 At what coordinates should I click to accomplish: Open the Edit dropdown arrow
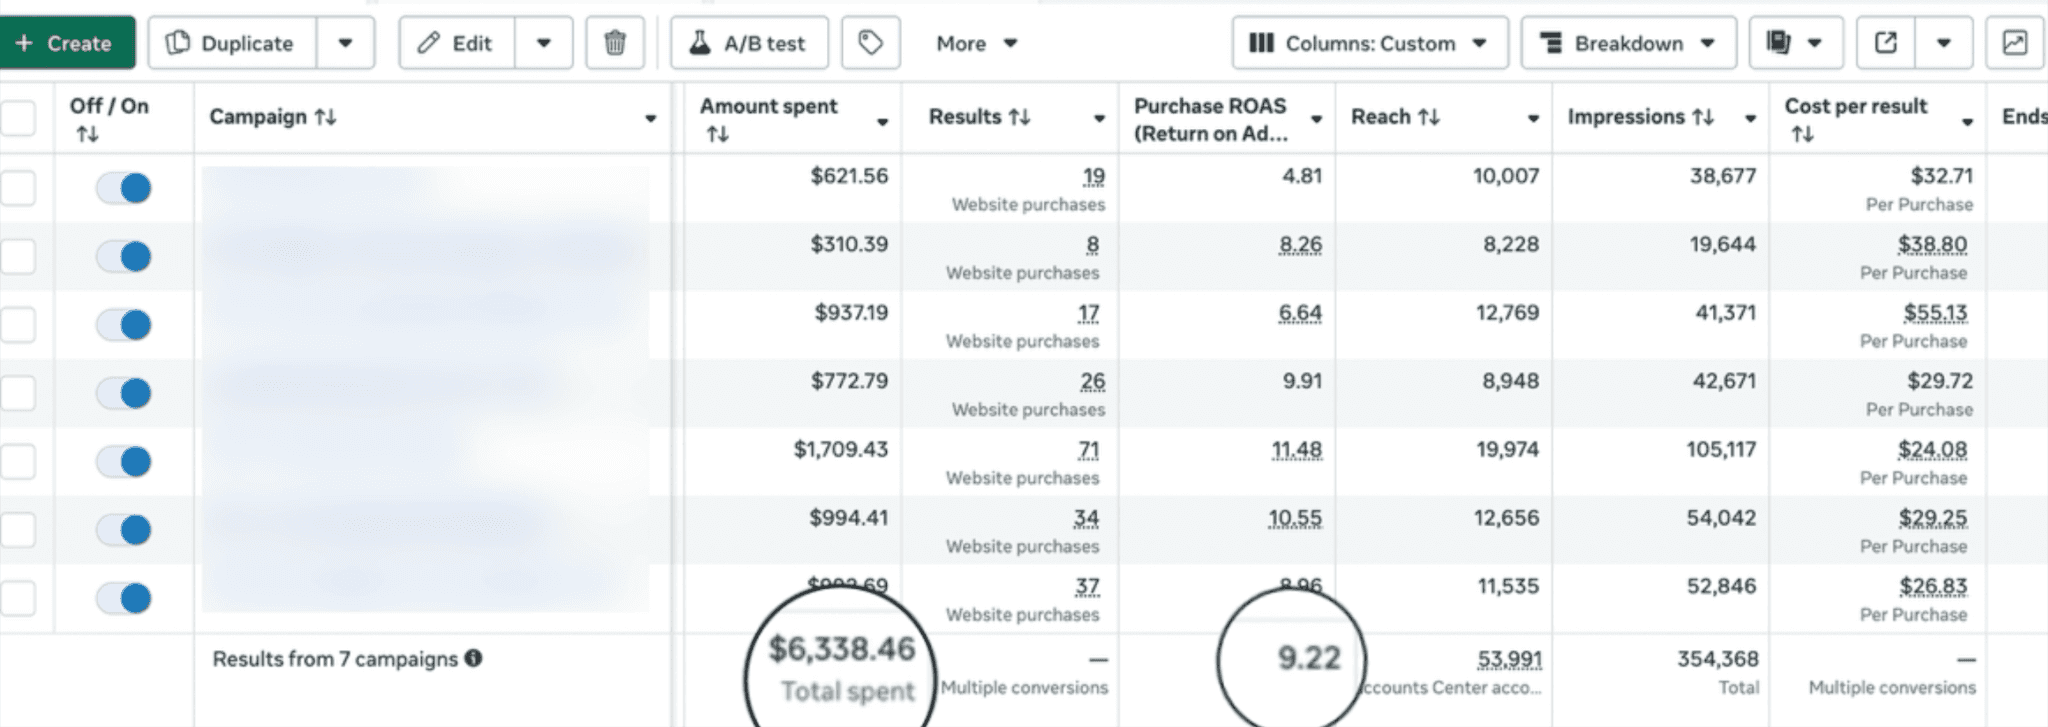(x=544, y=43)
